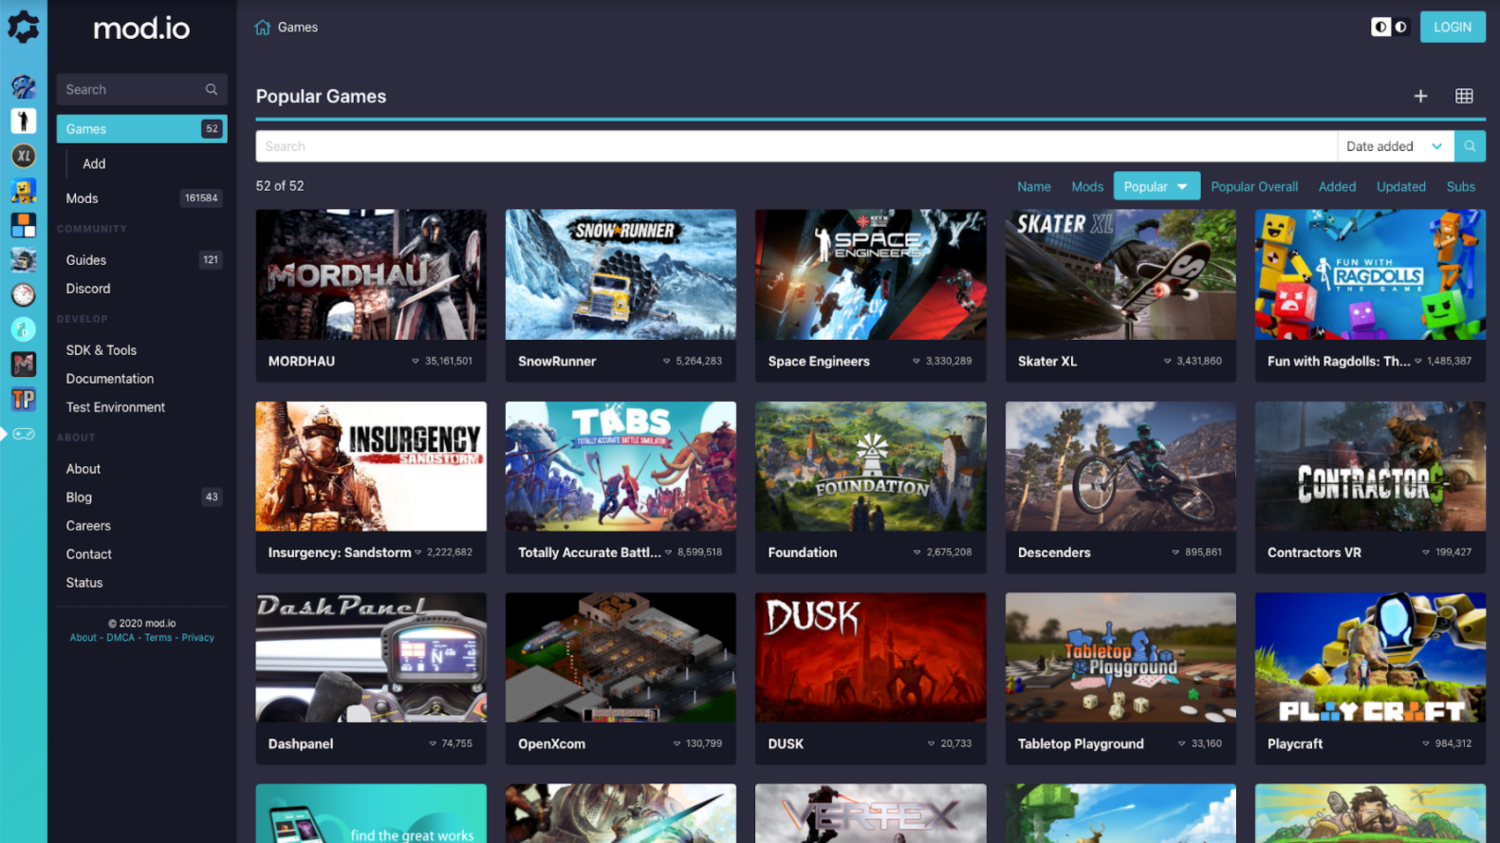Screen dimensions: 1500x843
Task: Open the Privacy footer link
Action: tap(198, 638)
